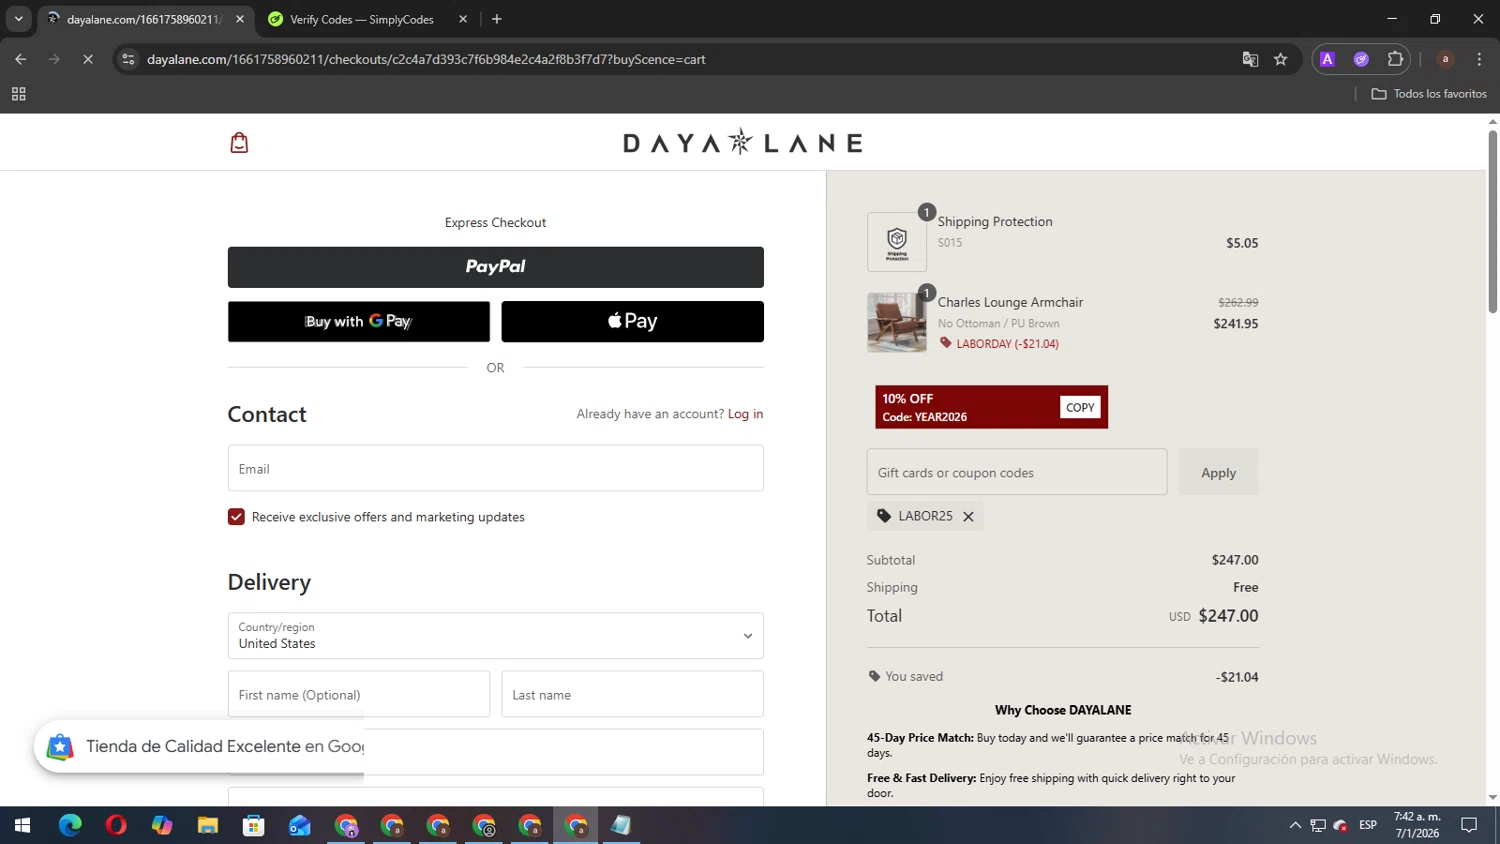This screenshot has height=844, width=1500.
Task: Open a new browser tab
Action: (497, 19)
